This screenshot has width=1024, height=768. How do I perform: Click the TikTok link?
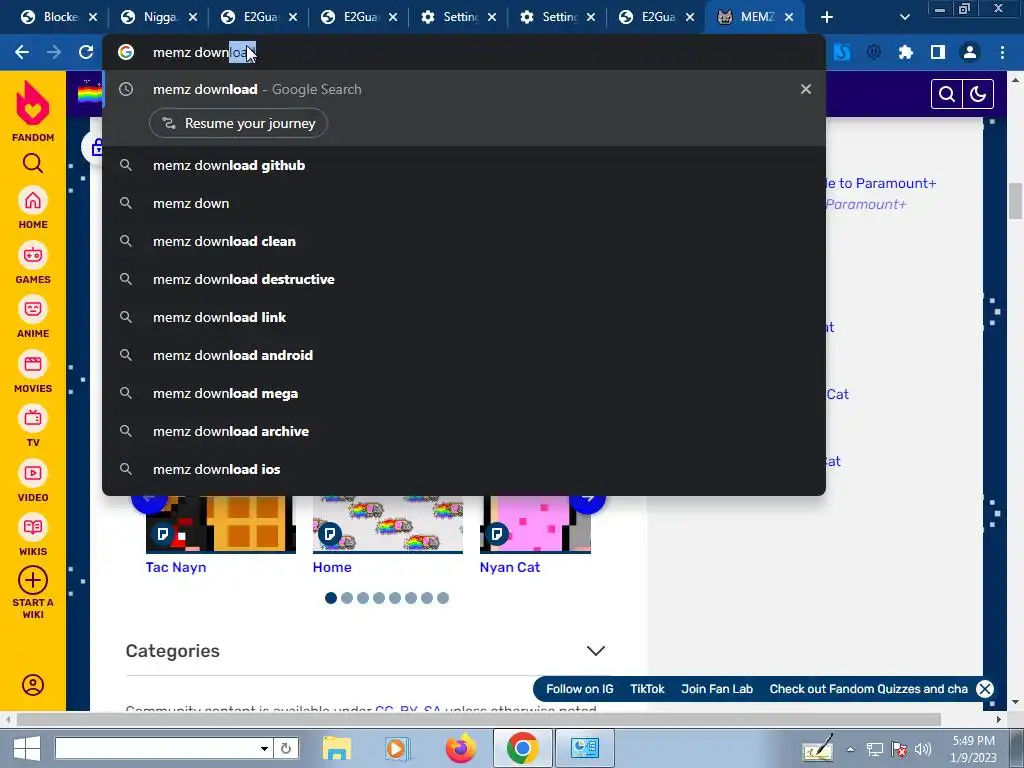pos(647,689)
